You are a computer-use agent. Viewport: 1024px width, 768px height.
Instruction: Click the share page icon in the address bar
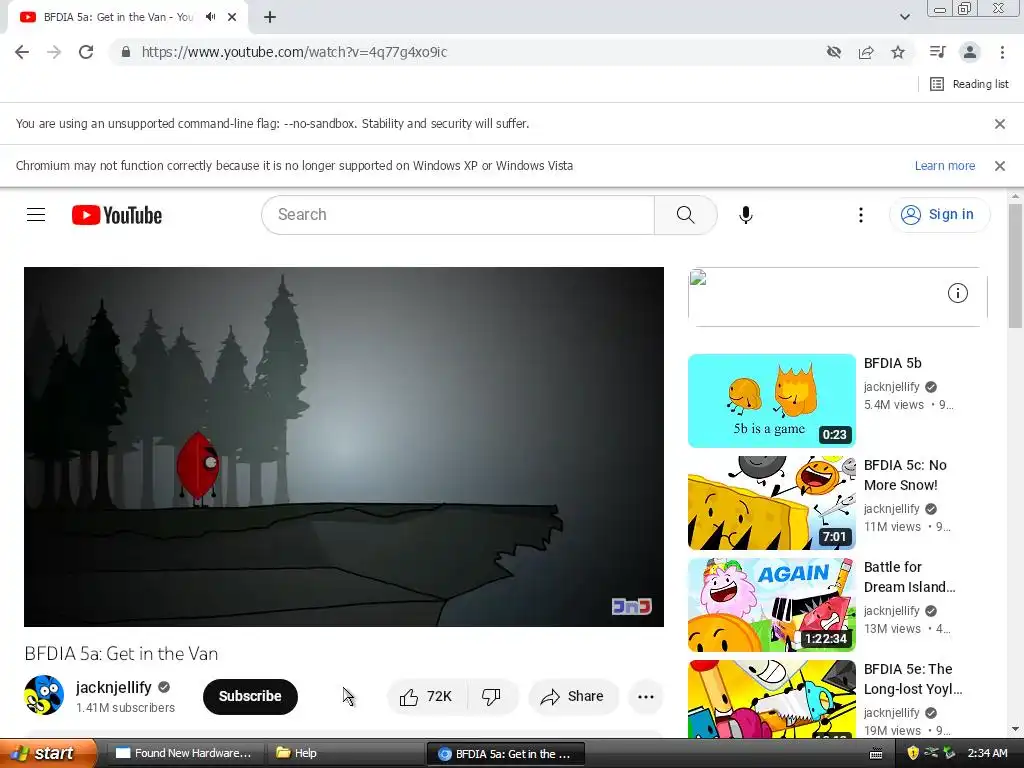click(x=866, y=52)
